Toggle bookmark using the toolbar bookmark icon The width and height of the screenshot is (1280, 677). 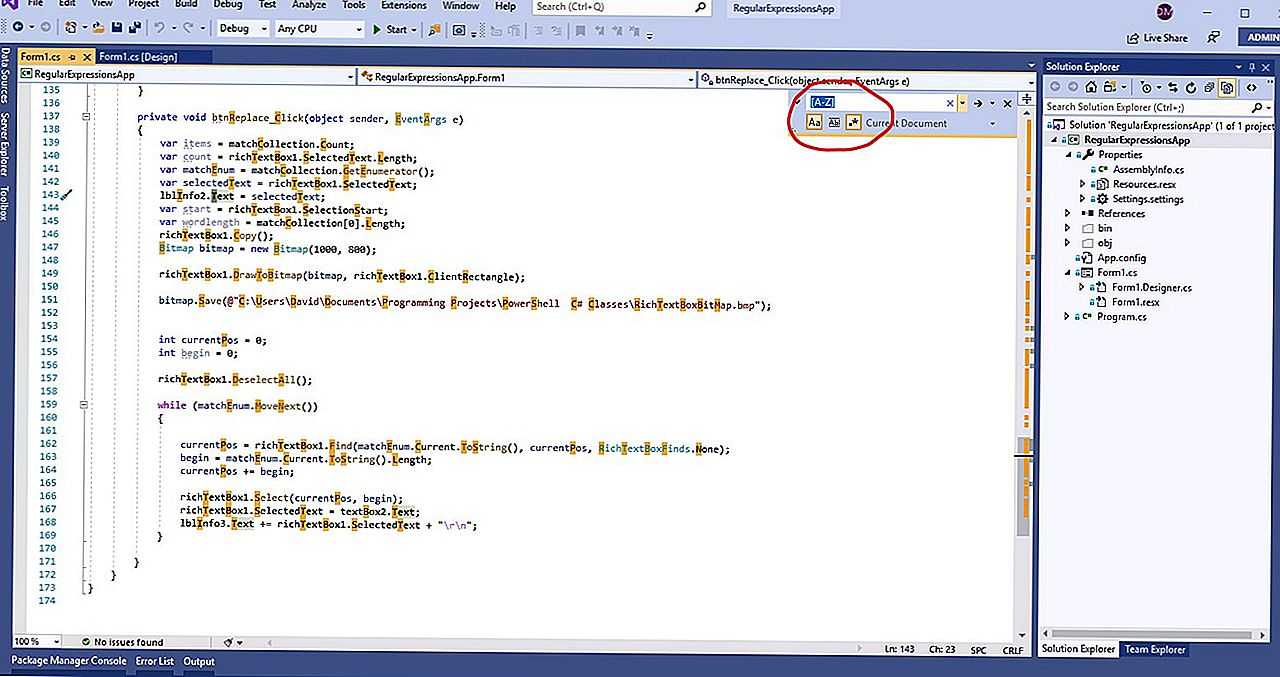pyautogui.click(x=580, y=31)
